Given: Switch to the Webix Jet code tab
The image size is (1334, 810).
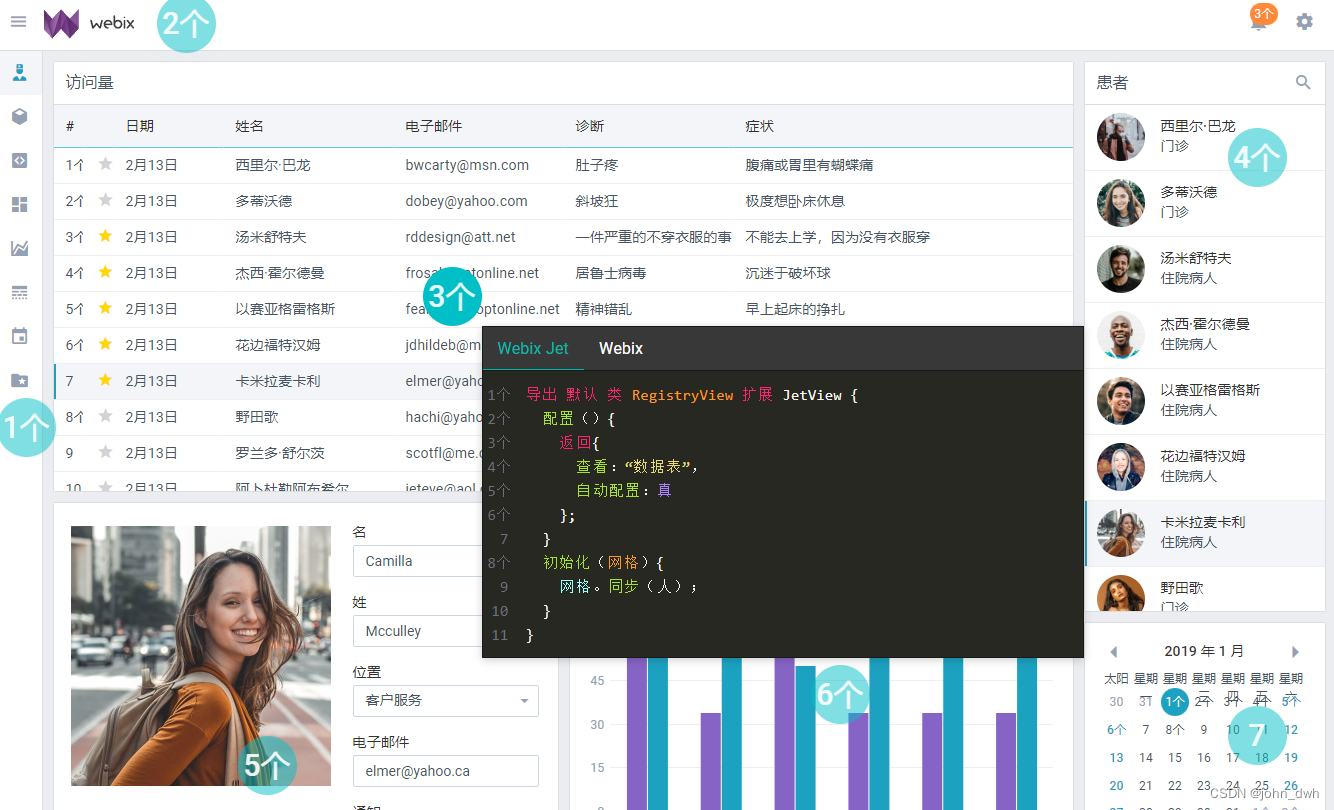Looking at the screenshot, I should coord(533,348).
